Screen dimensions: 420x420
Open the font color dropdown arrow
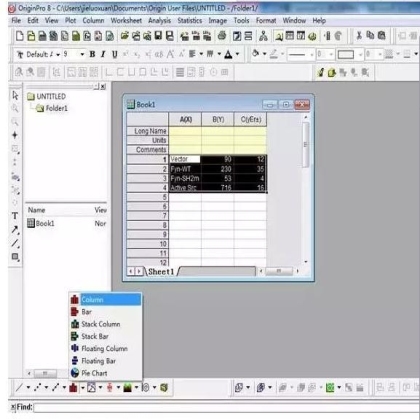click(237, 54)
